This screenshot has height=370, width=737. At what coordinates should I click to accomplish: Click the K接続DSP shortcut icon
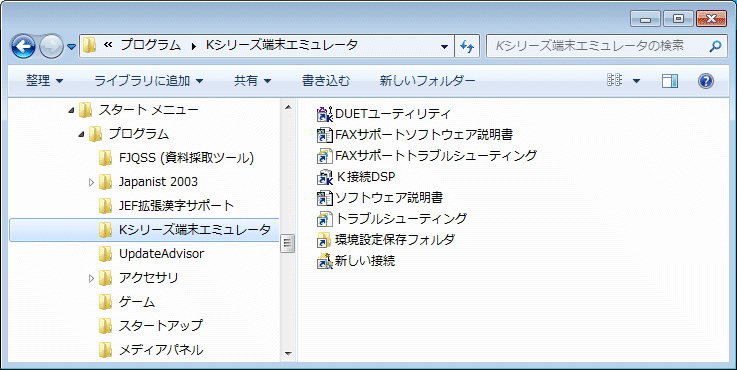coord(325,177)
